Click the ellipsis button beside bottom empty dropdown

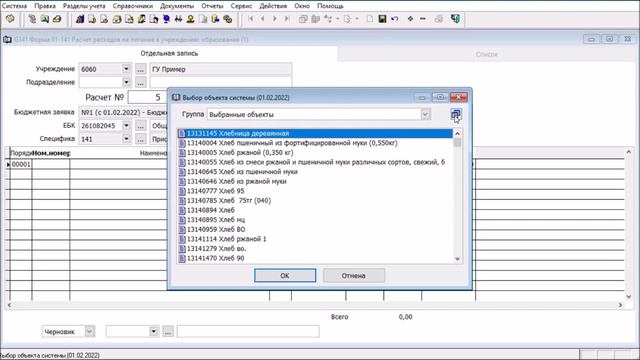168,331
